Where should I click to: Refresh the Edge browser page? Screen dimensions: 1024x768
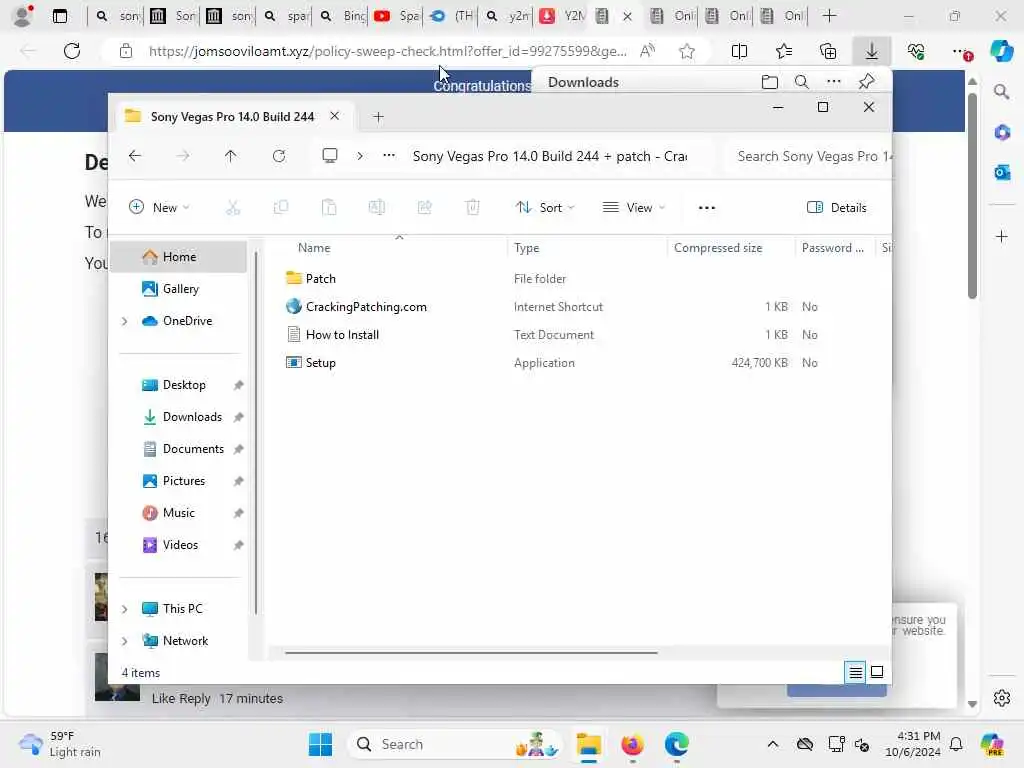point(72,51)
